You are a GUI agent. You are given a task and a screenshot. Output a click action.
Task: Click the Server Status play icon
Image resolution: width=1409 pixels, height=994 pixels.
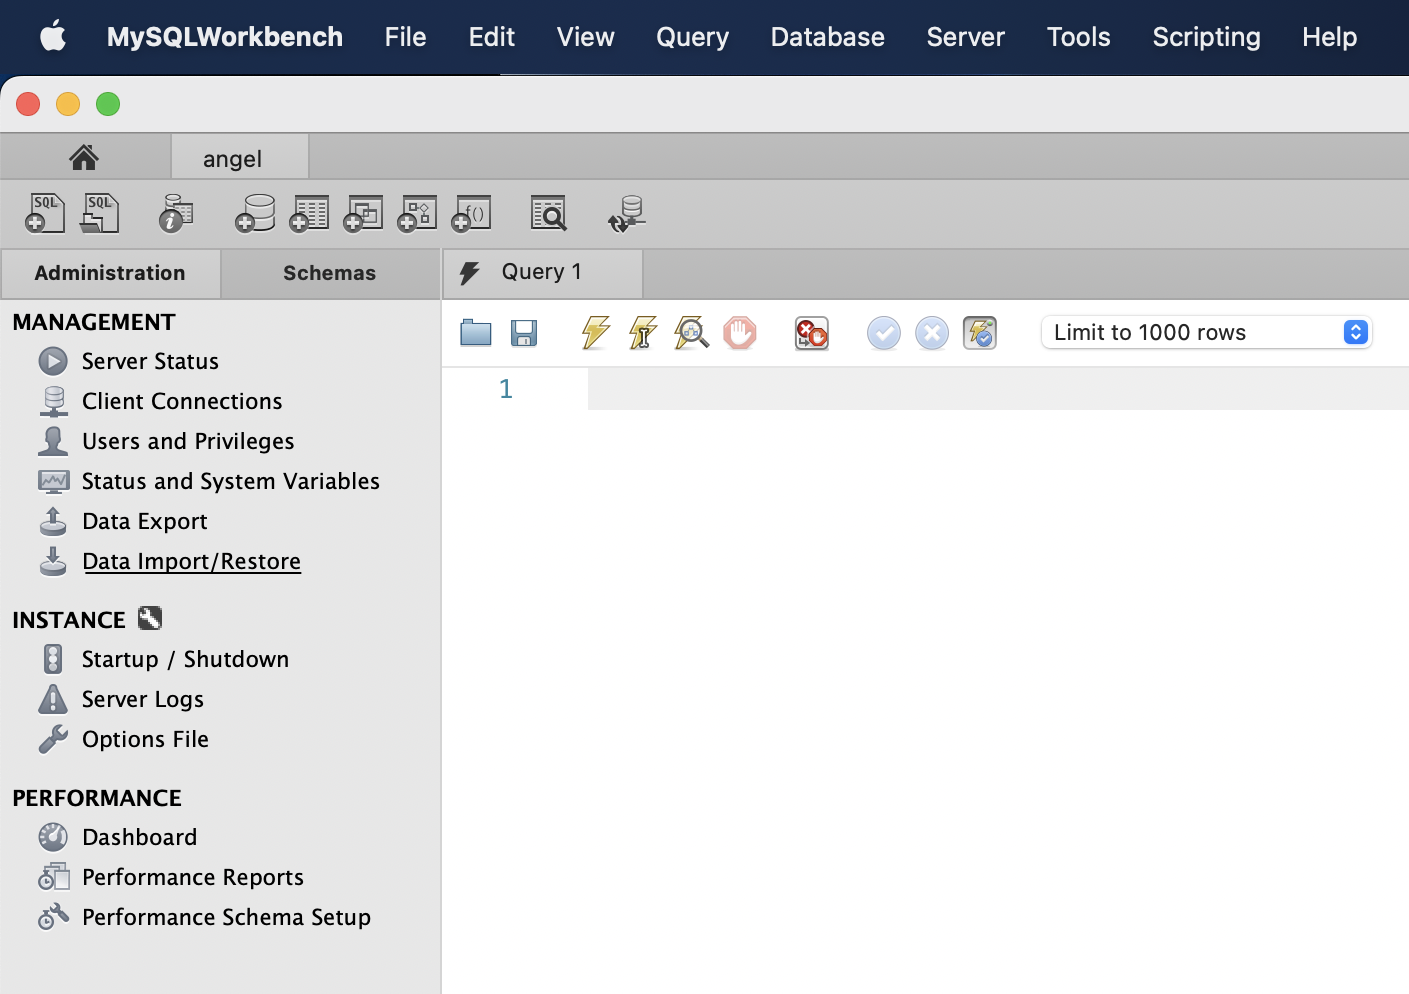tap(53, 361)
